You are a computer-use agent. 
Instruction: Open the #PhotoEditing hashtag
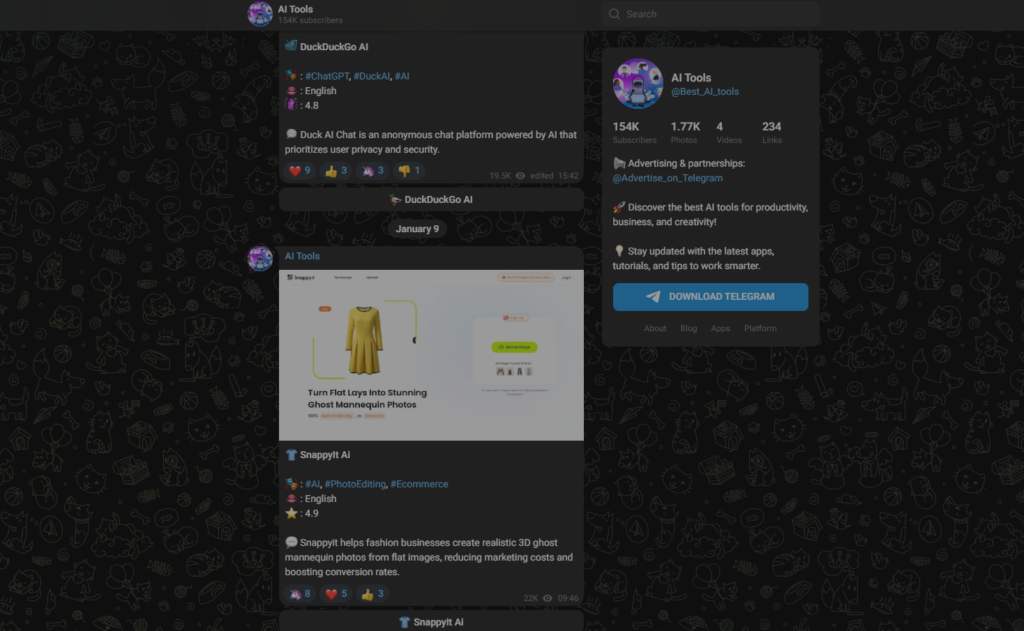point(355,484)
